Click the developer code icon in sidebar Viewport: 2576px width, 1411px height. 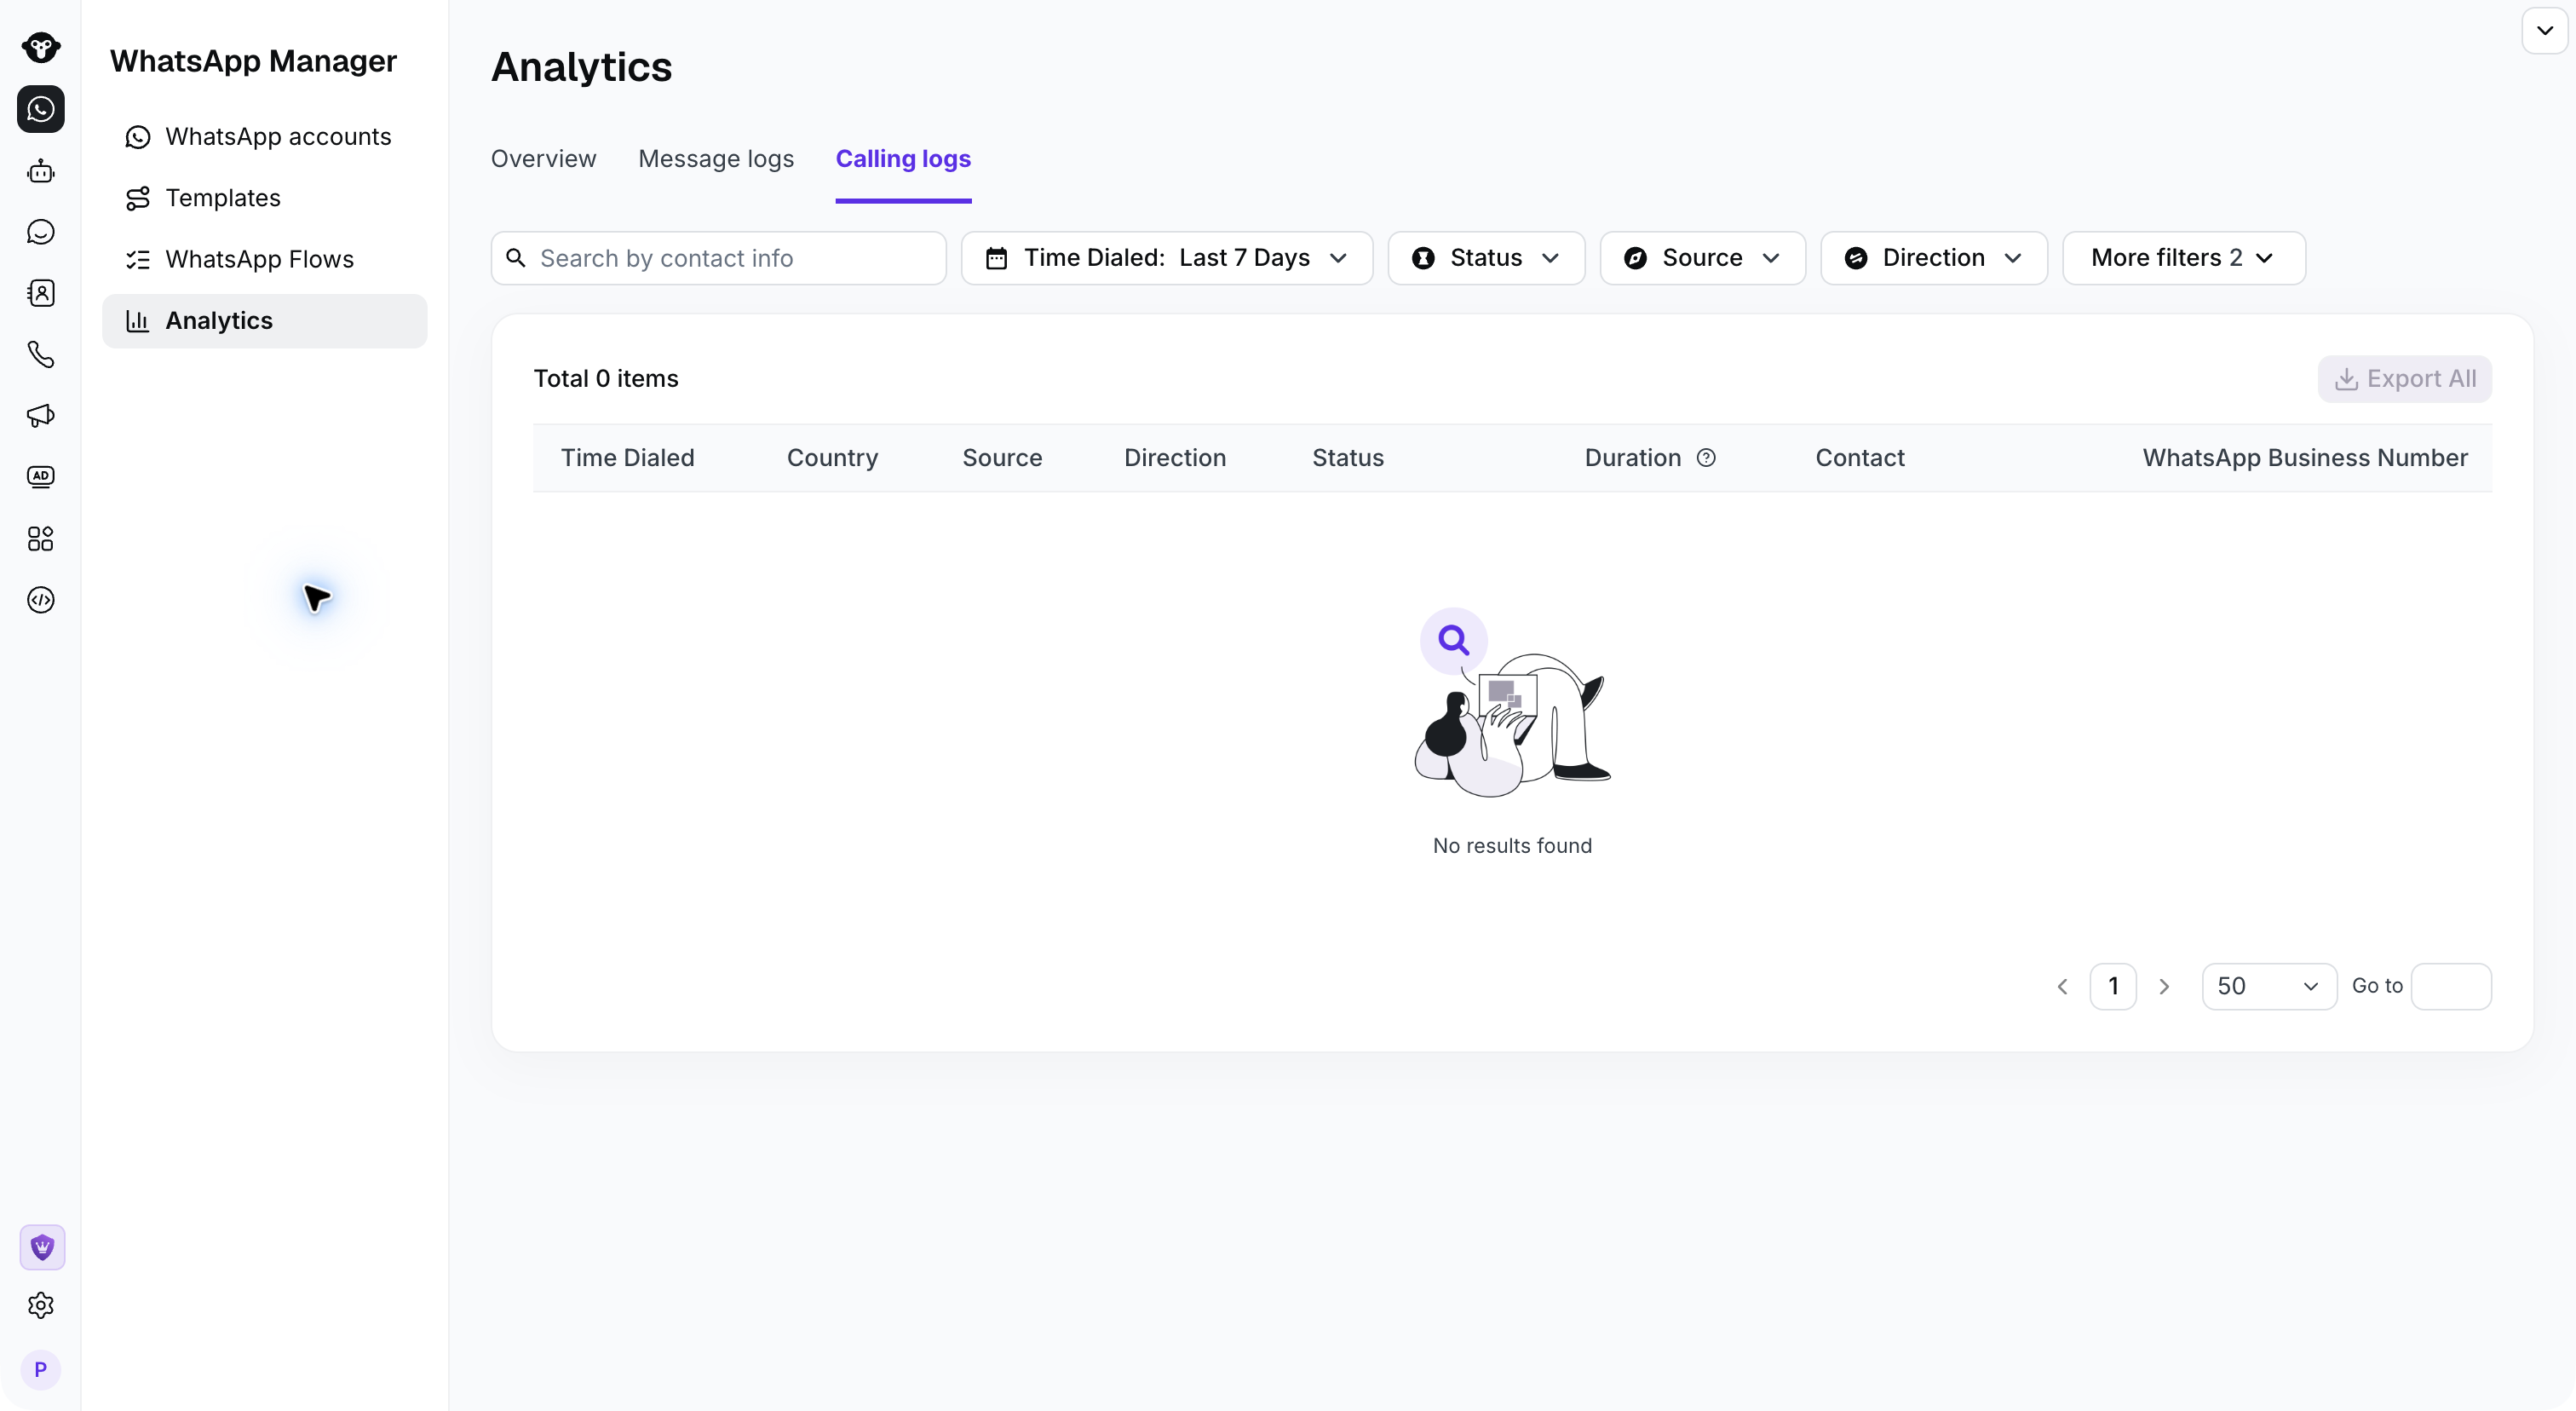41,600
